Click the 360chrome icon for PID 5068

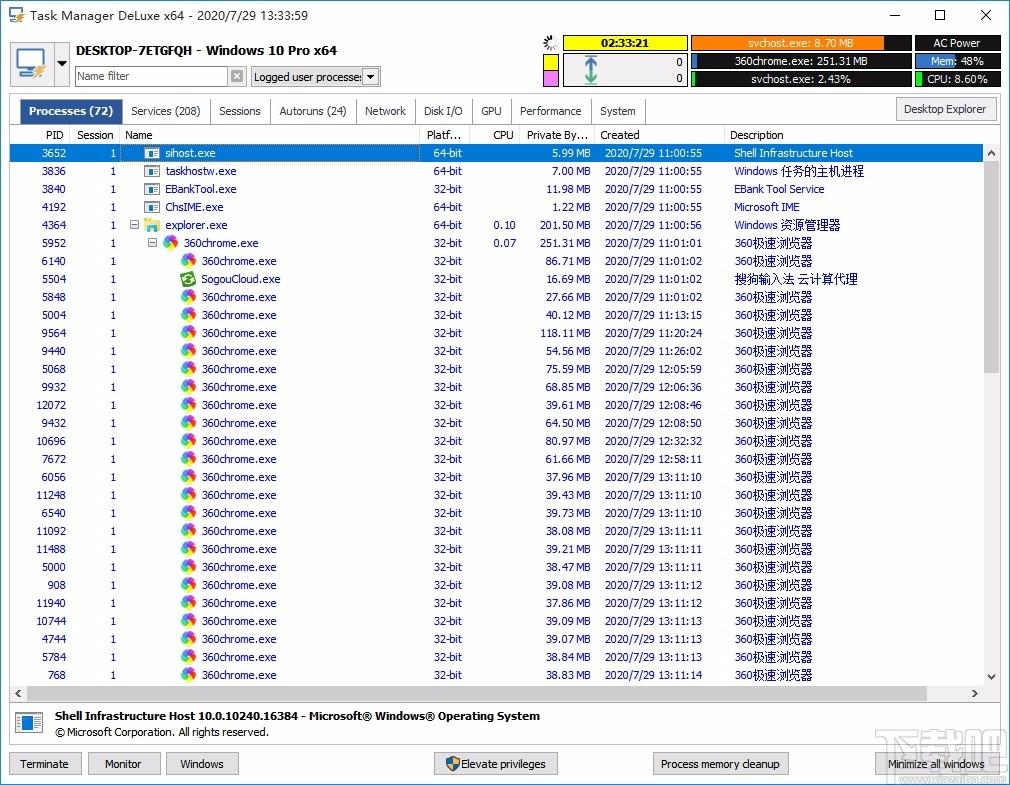pos(189,369)
